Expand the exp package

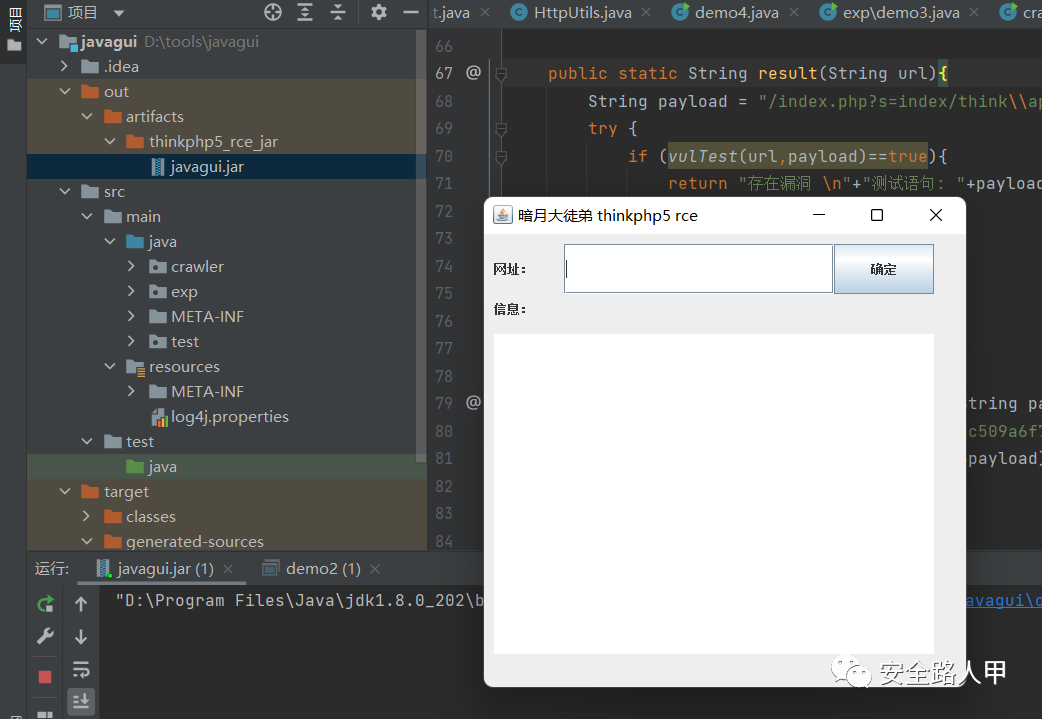[132, 291]
